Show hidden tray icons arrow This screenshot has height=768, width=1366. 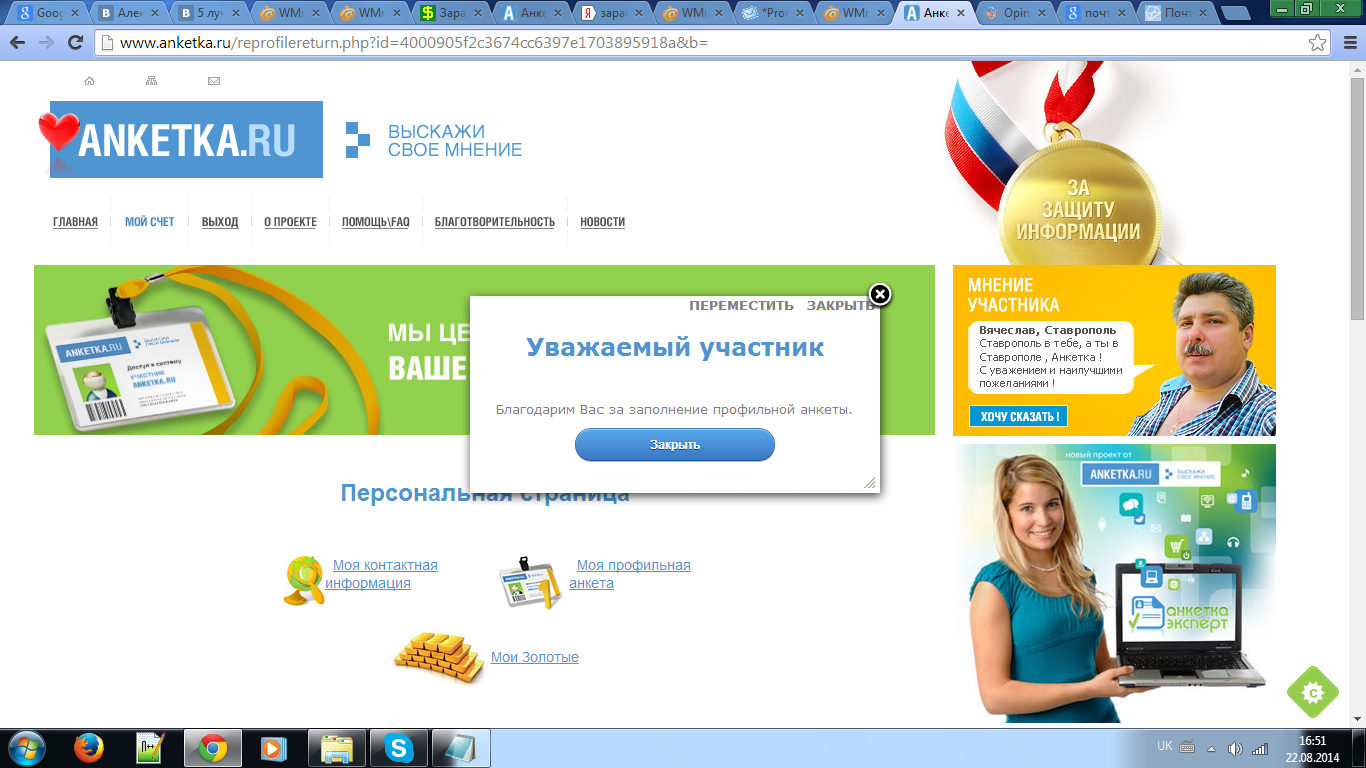tap(1211, 748)
